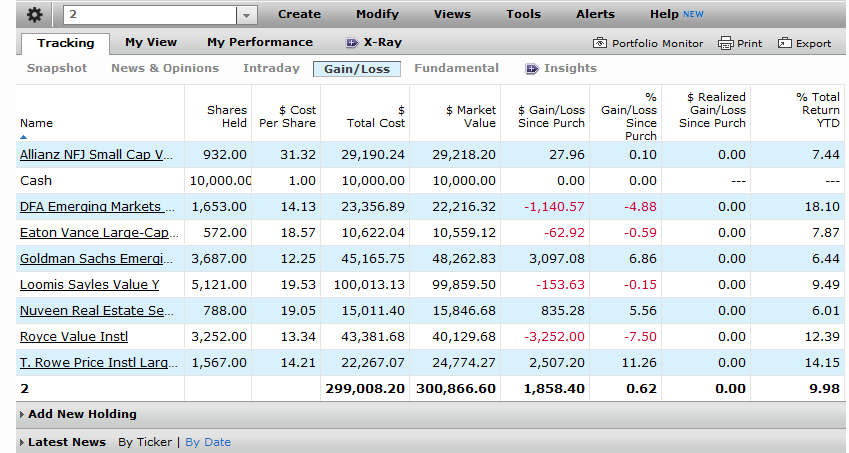Click the -1,140.57 loss value

[554, 207]
